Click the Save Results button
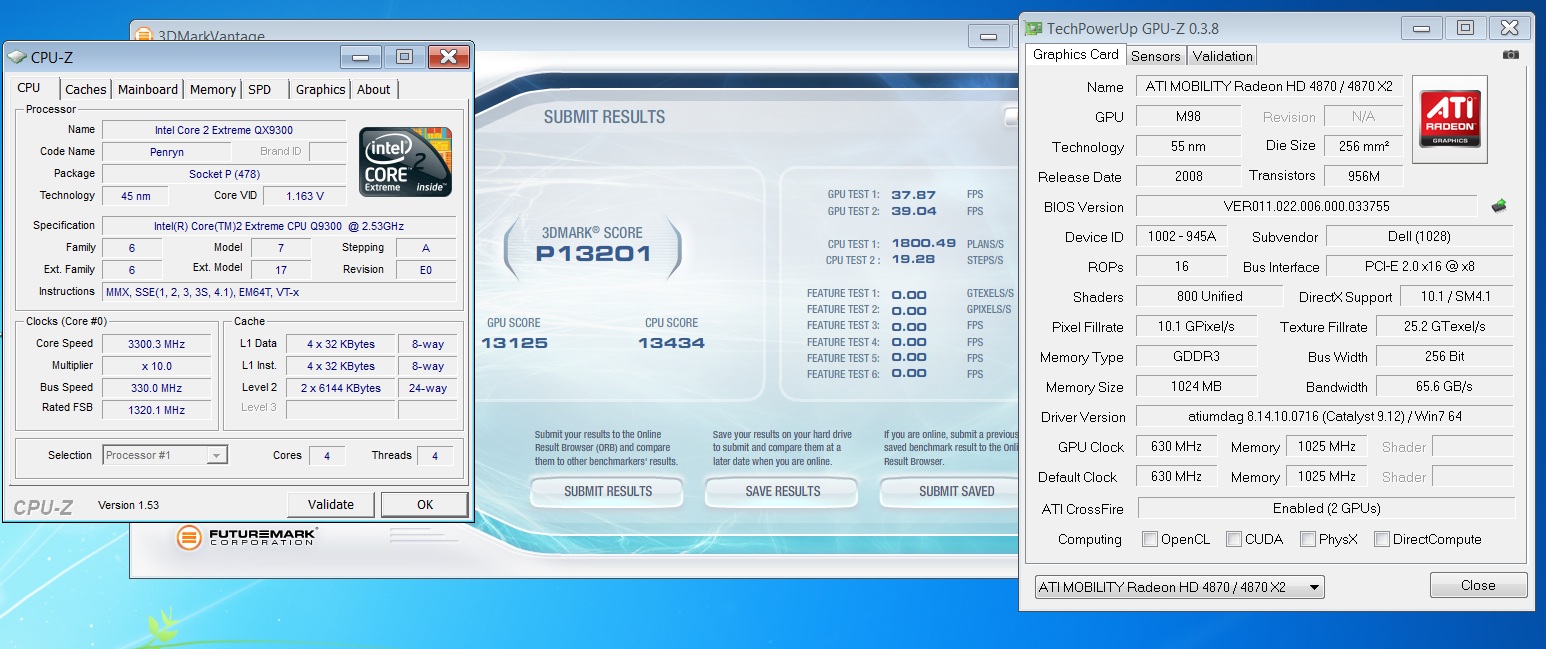 [x=783, y=491]
